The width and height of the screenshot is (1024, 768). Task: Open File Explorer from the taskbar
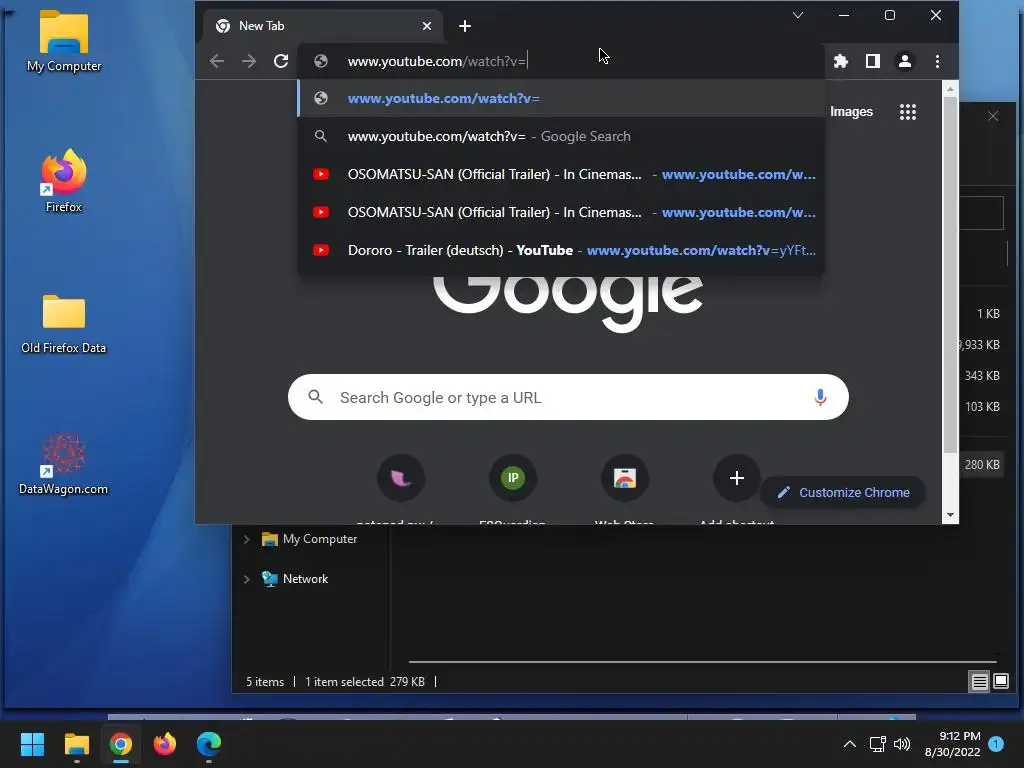(x=76, y=744)
